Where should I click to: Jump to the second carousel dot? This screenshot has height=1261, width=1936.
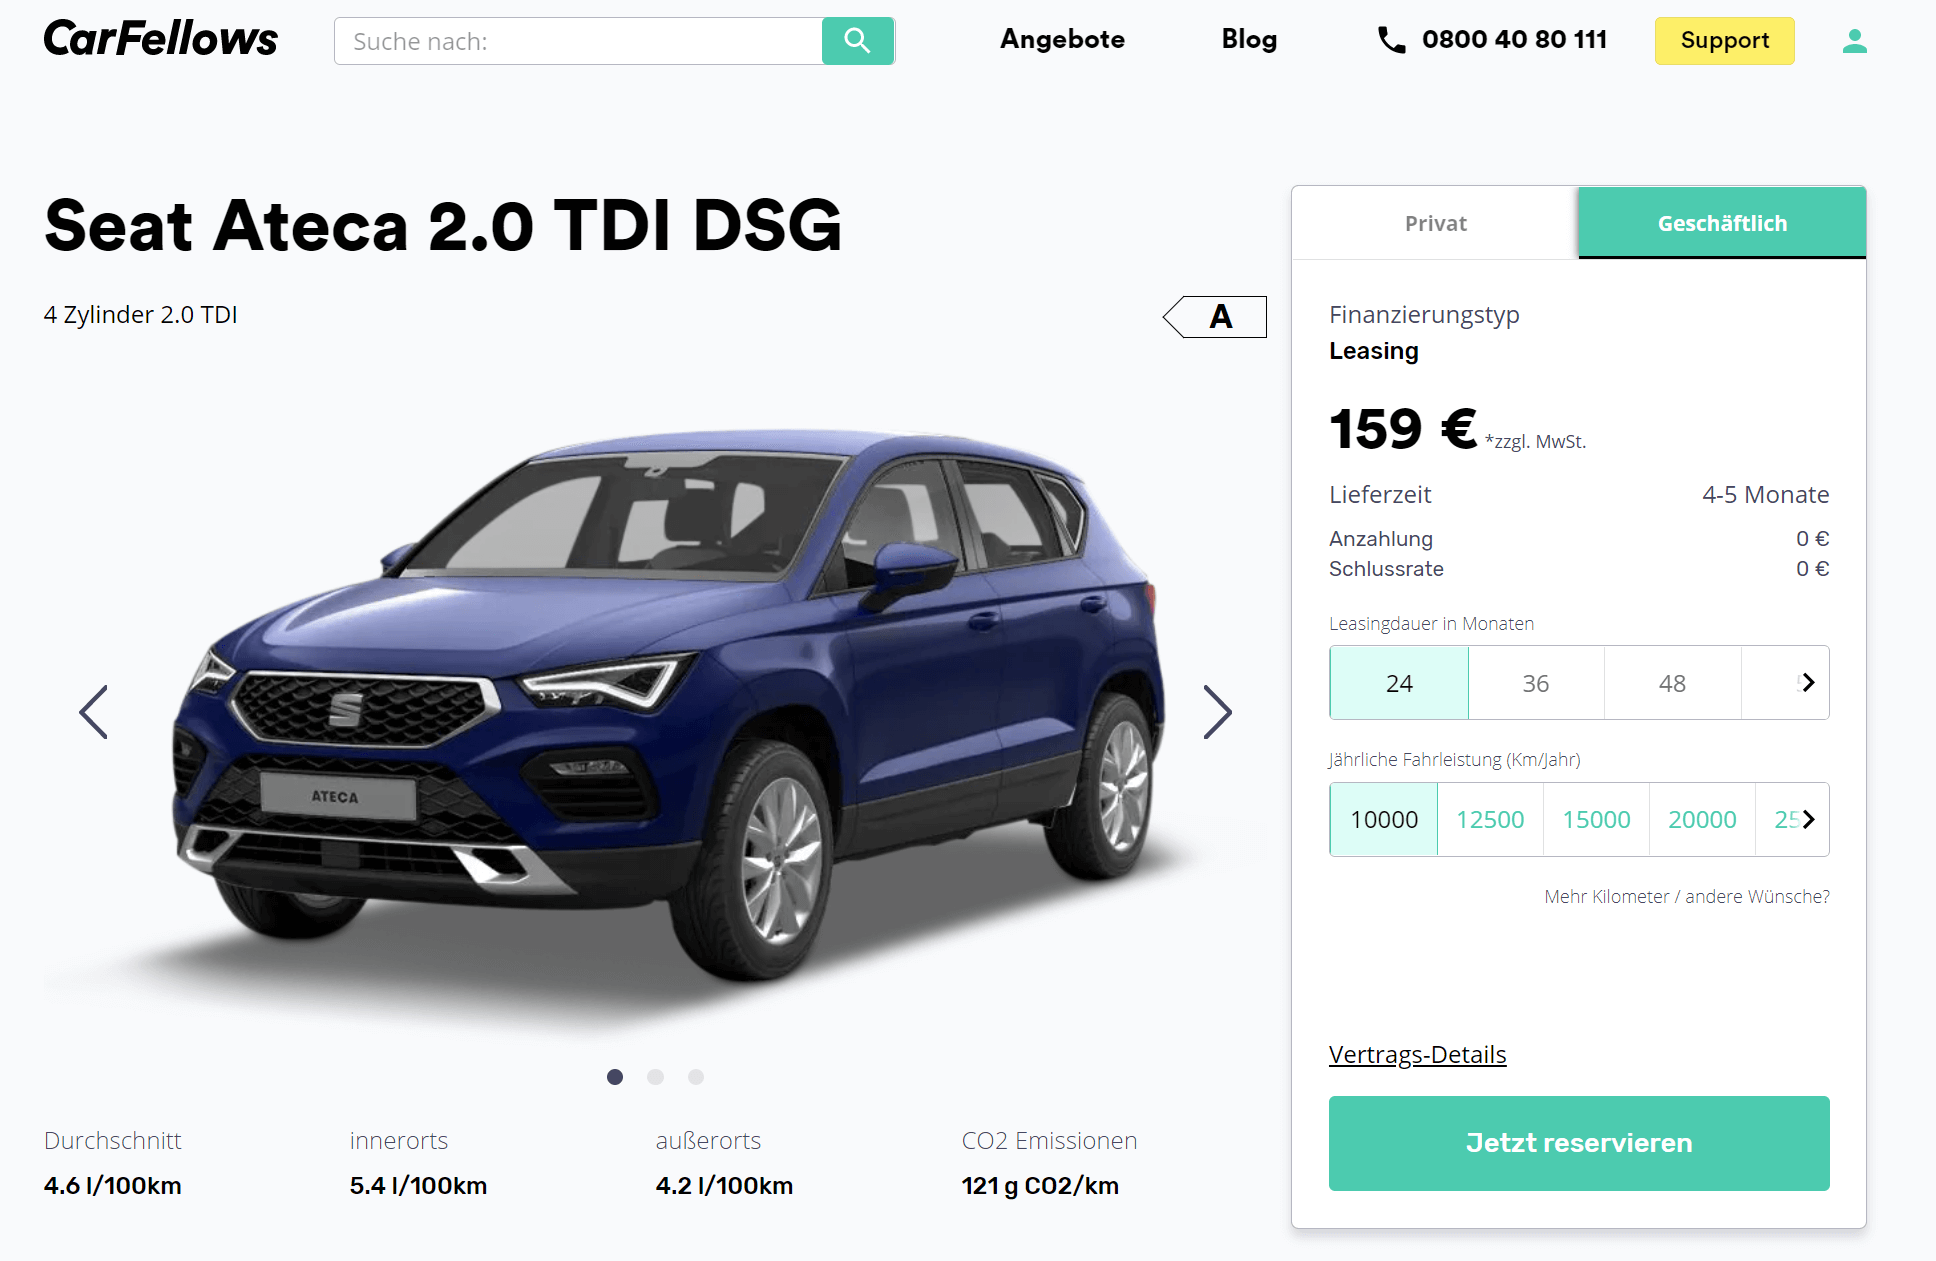[656, 1077]
